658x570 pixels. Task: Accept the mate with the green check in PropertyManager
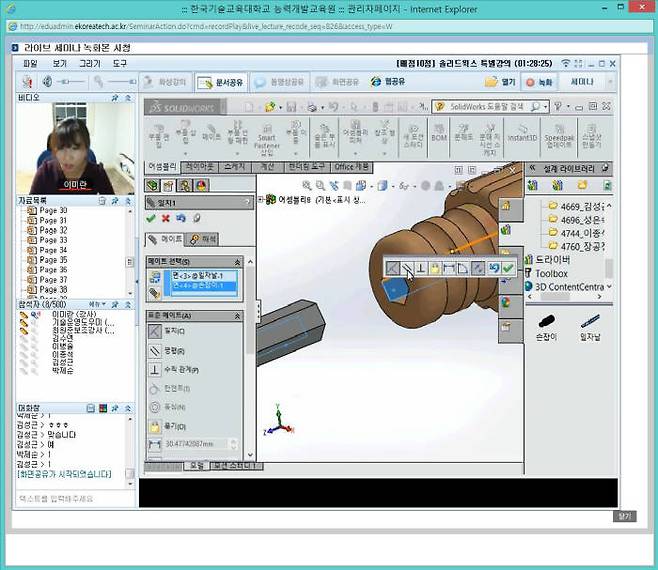(x=151, y=218)
